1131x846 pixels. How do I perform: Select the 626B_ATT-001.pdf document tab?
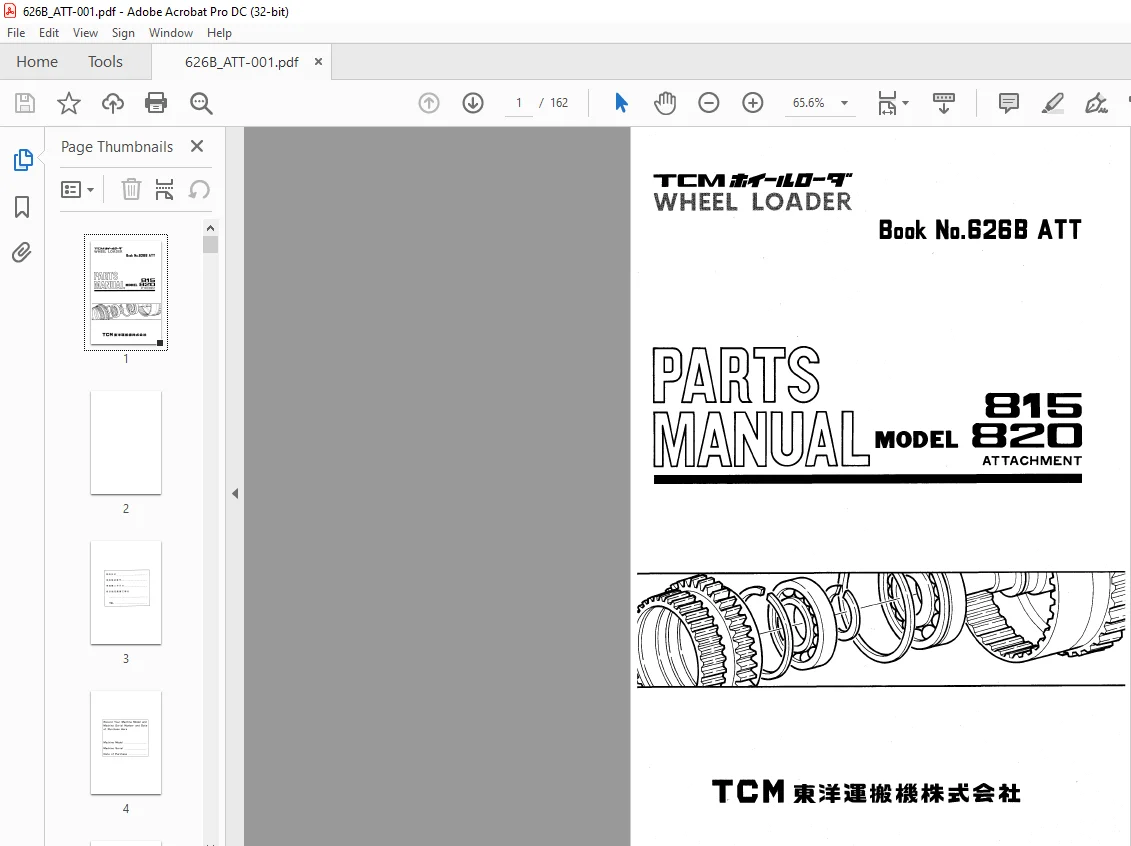242,62
